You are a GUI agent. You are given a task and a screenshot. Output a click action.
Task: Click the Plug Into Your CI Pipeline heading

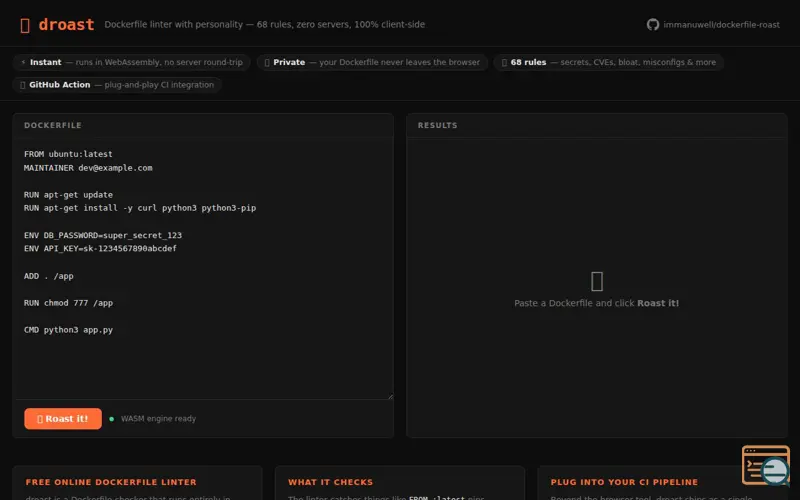[624, 482]
